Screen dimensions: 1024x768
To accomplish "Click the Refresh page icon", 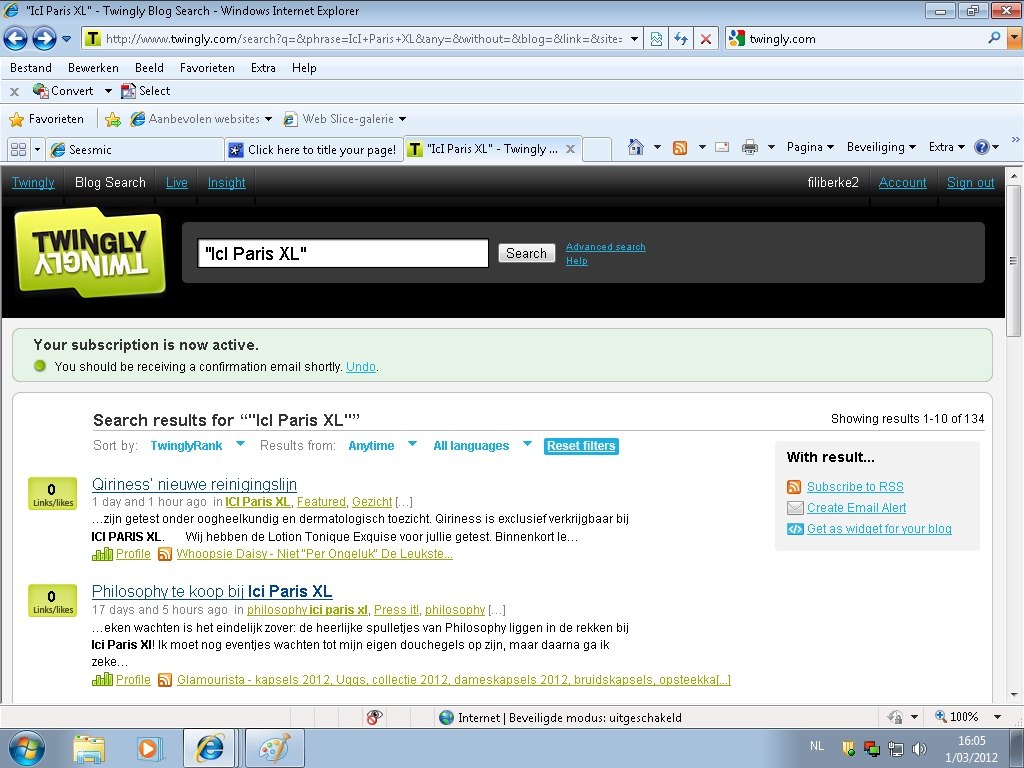I will point(681,39).
